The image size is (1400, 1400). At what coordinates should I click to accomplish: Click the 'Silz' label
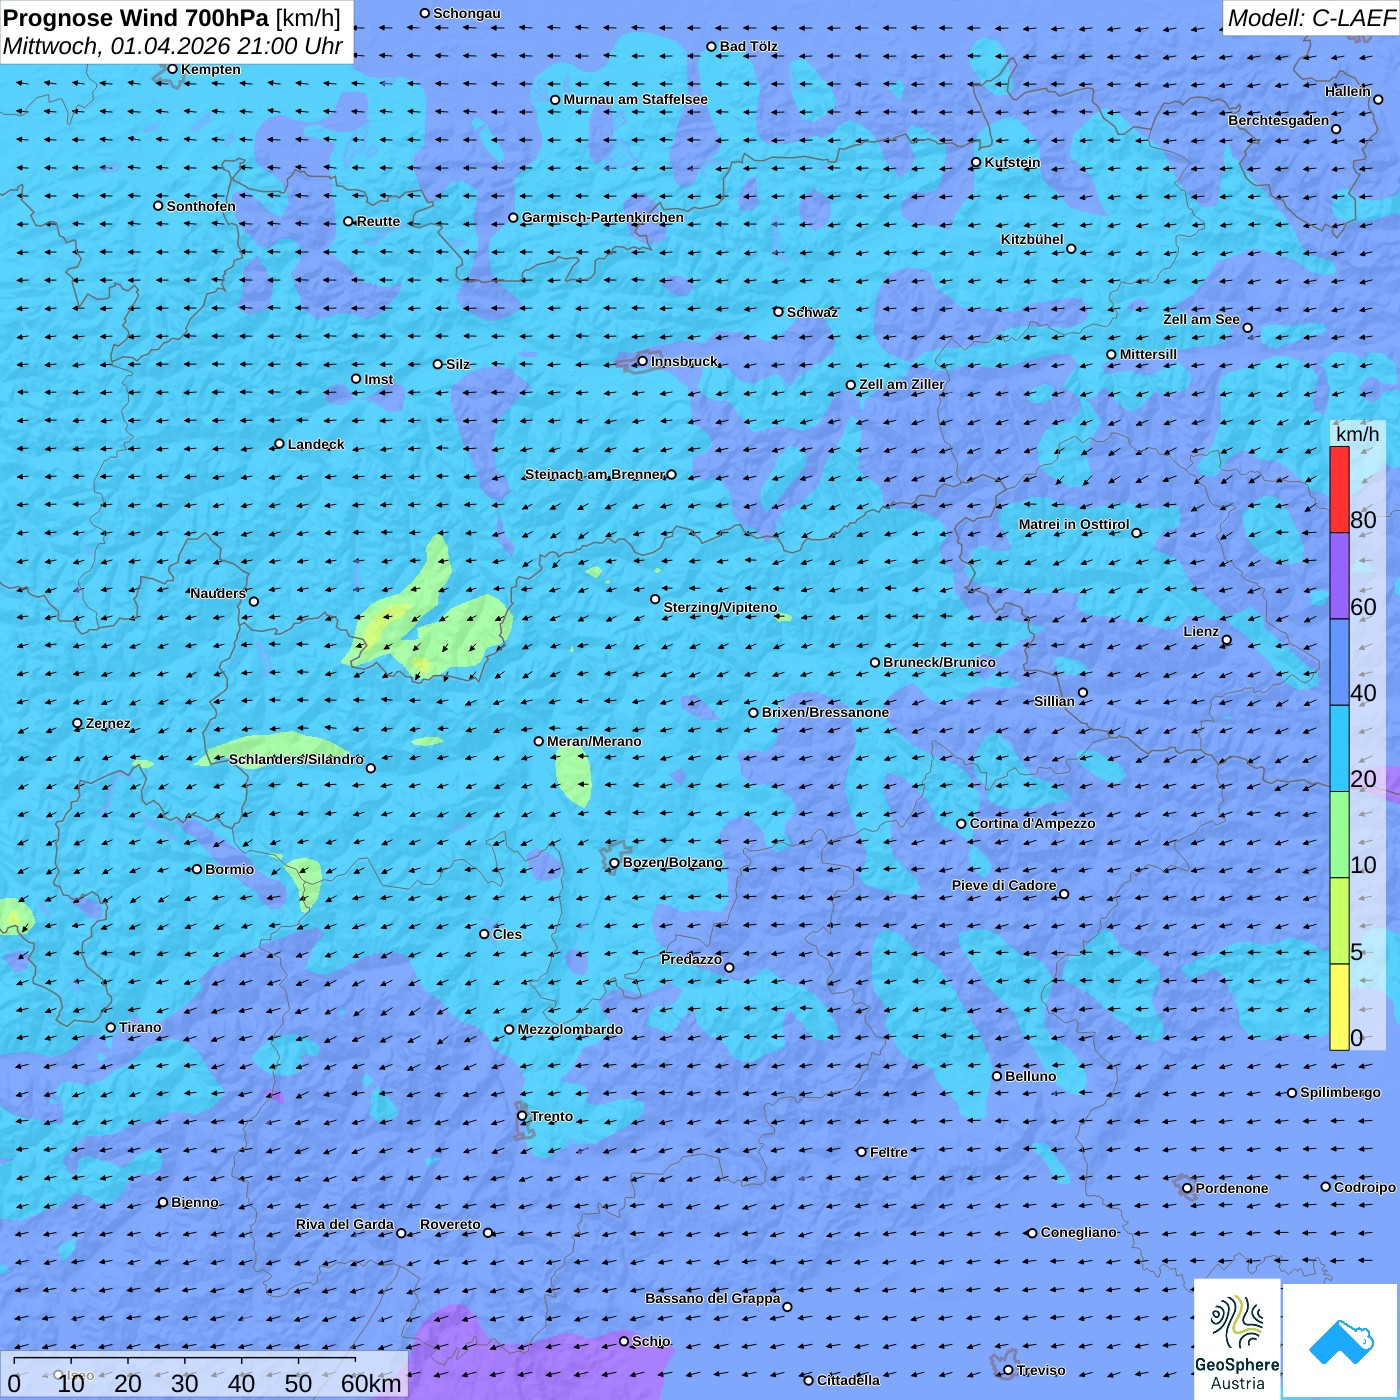click(x=457, y=364)
